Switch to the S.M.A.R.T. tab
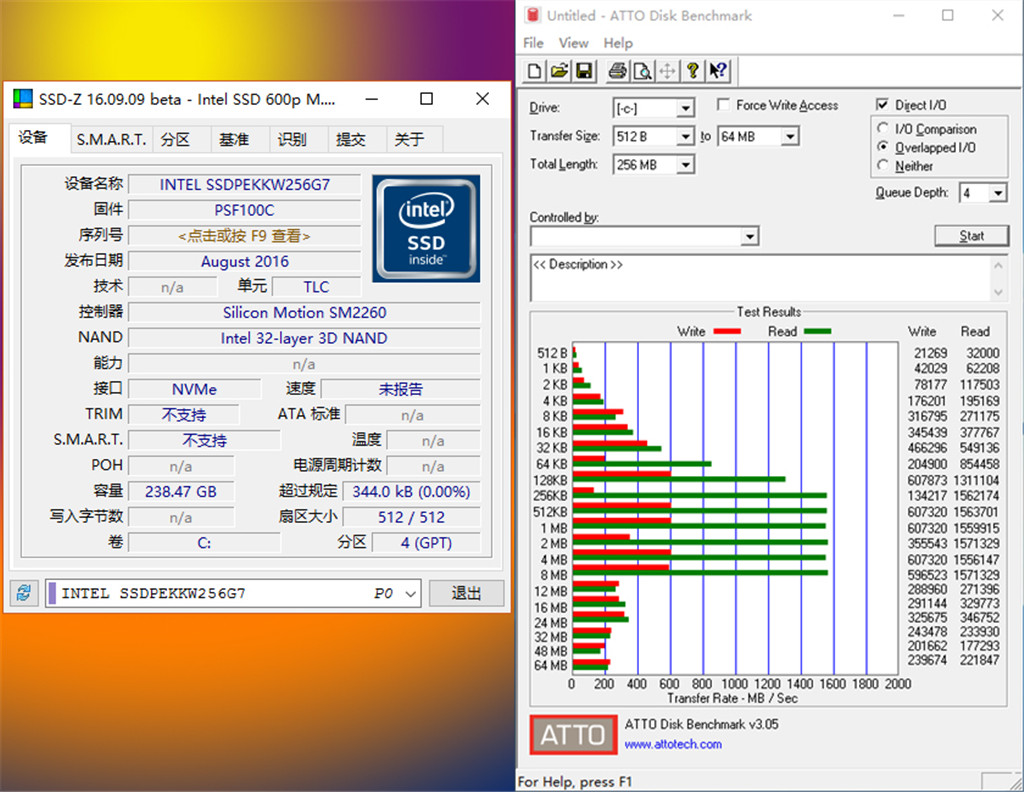 click(x=110, y=140)
